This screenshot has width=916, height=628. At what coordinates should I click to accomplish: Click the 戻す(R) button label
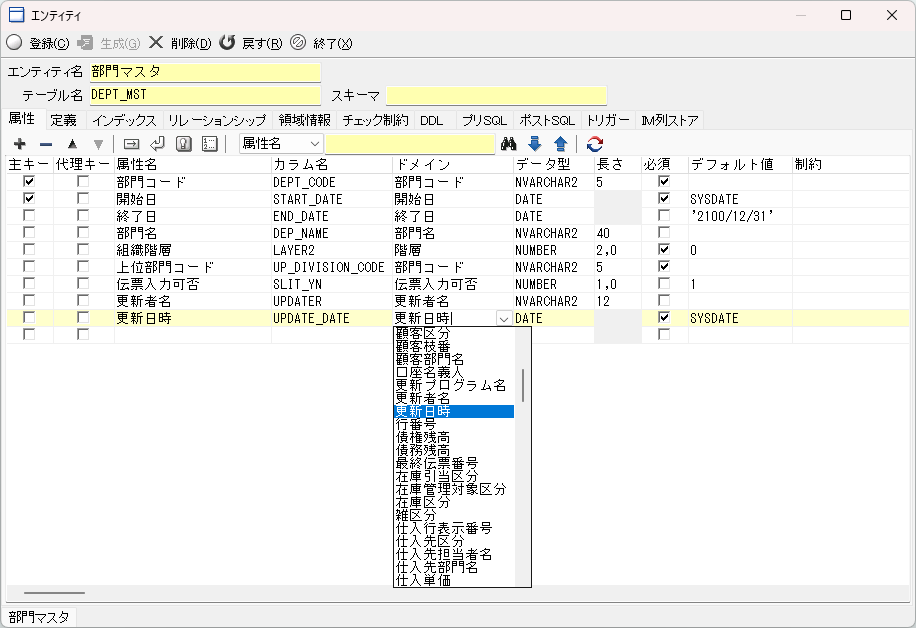click(x=262, y=44)
